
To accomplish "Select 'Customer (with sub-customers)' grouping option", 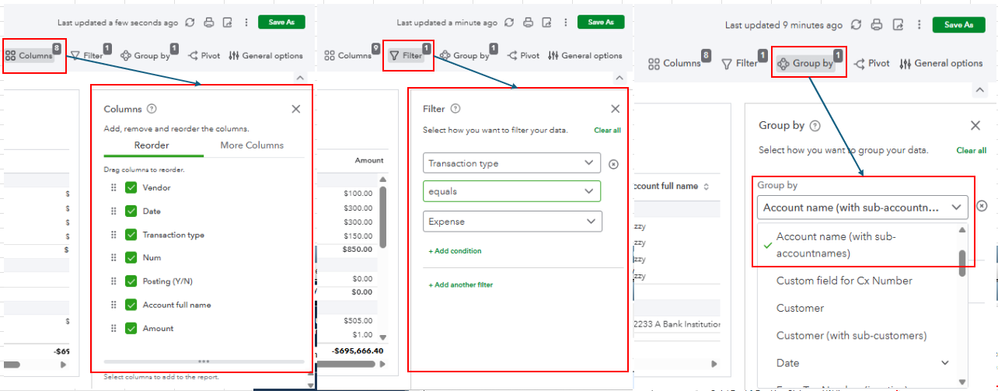I will [851, 336].
